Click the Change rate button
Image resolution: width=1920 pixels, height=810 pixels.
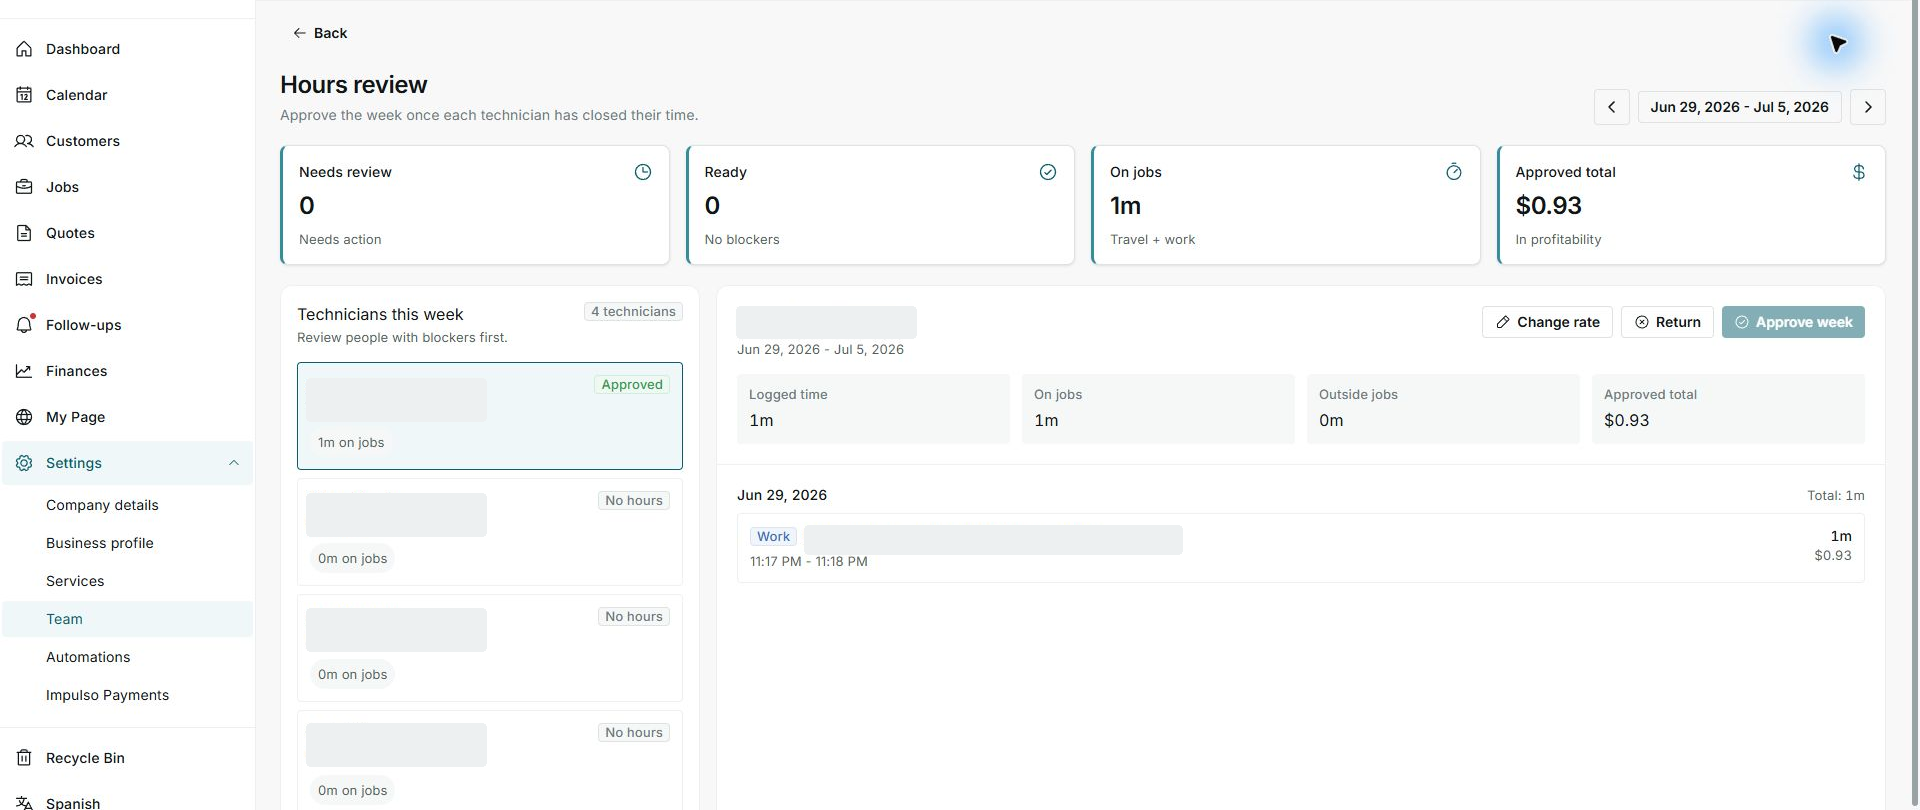tap(1547, 322)
